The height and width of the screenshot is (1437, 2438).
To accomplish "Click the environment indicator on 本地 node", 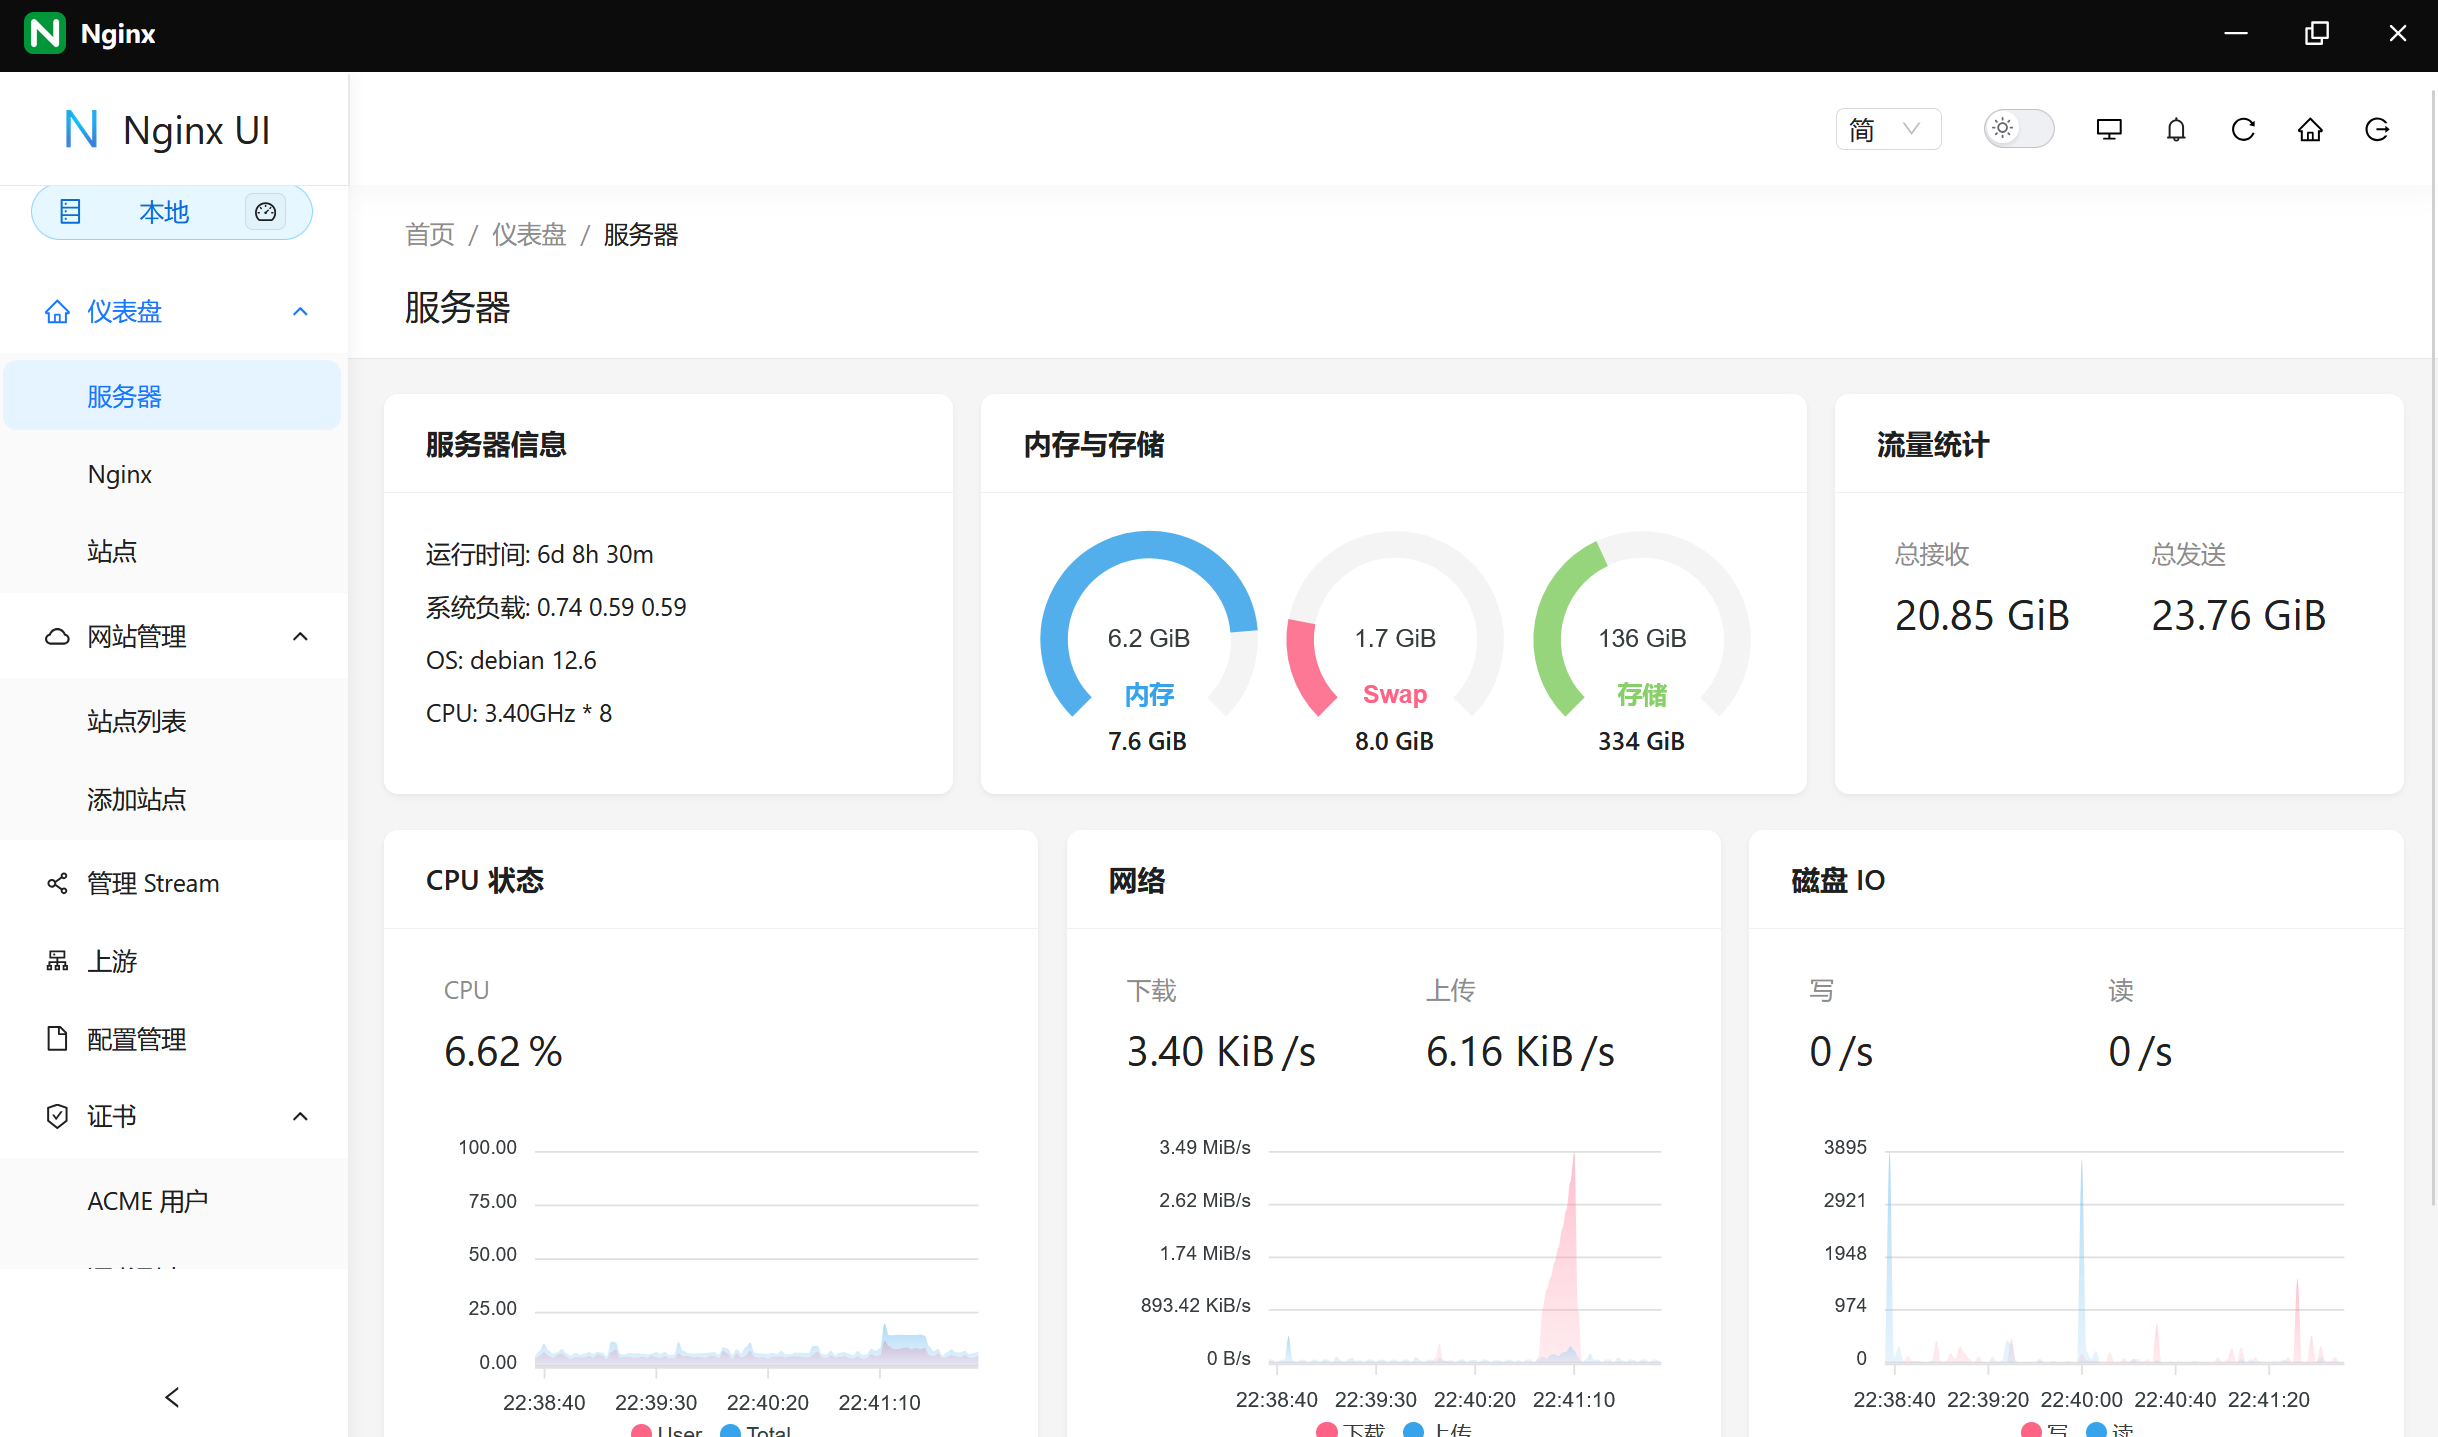I will click(264, 212).
